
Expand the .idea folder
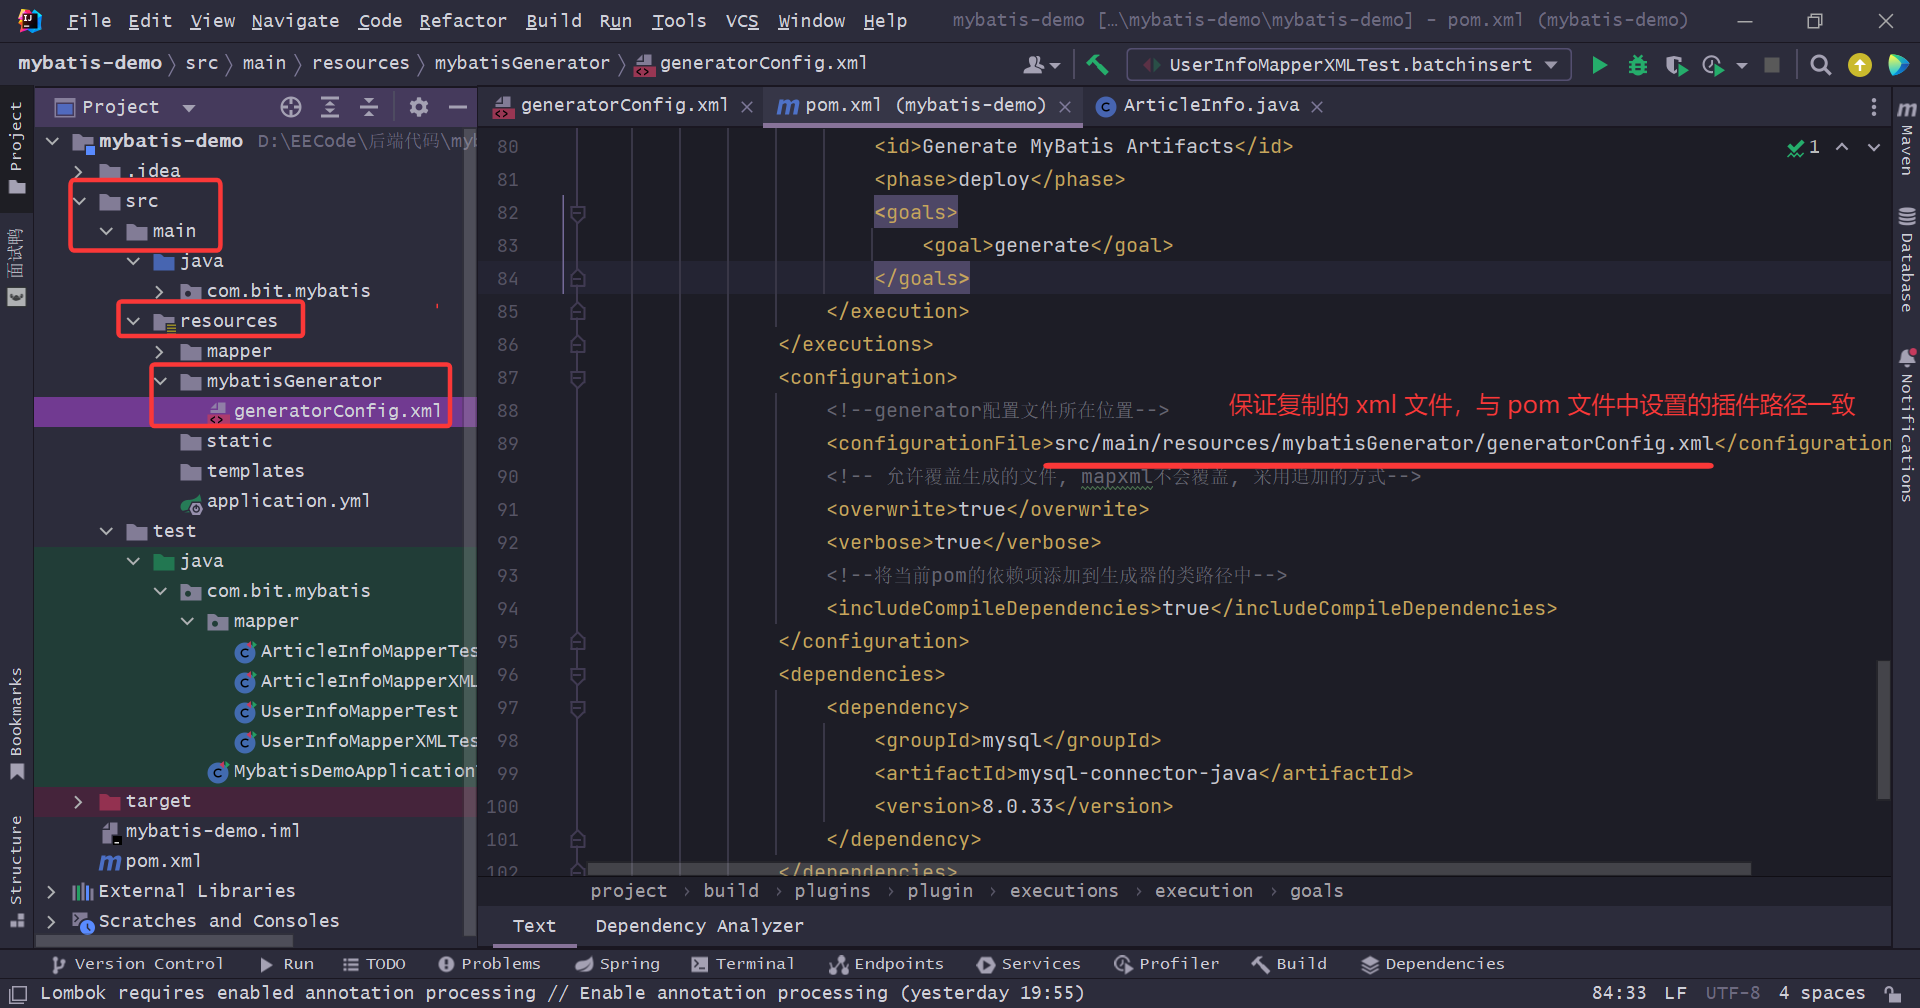[x=78, y=171]
